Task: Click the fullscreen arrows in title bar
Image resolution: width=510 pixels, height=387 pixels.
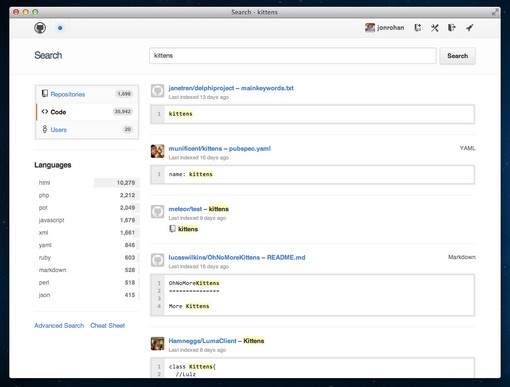Action: (x=495, y=12)
